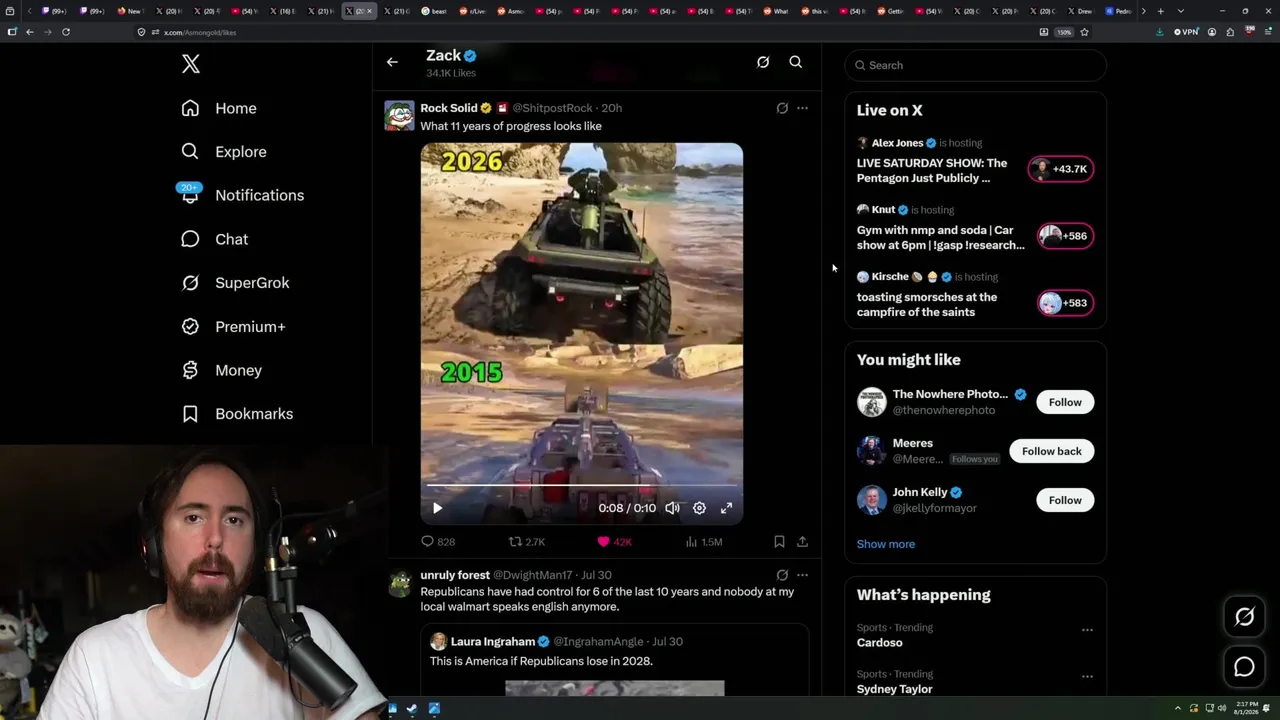Viewport: 1280px width, 720px height.
Task: Click the +43.7K listeners badge
Action: [x=1061, y=169]
